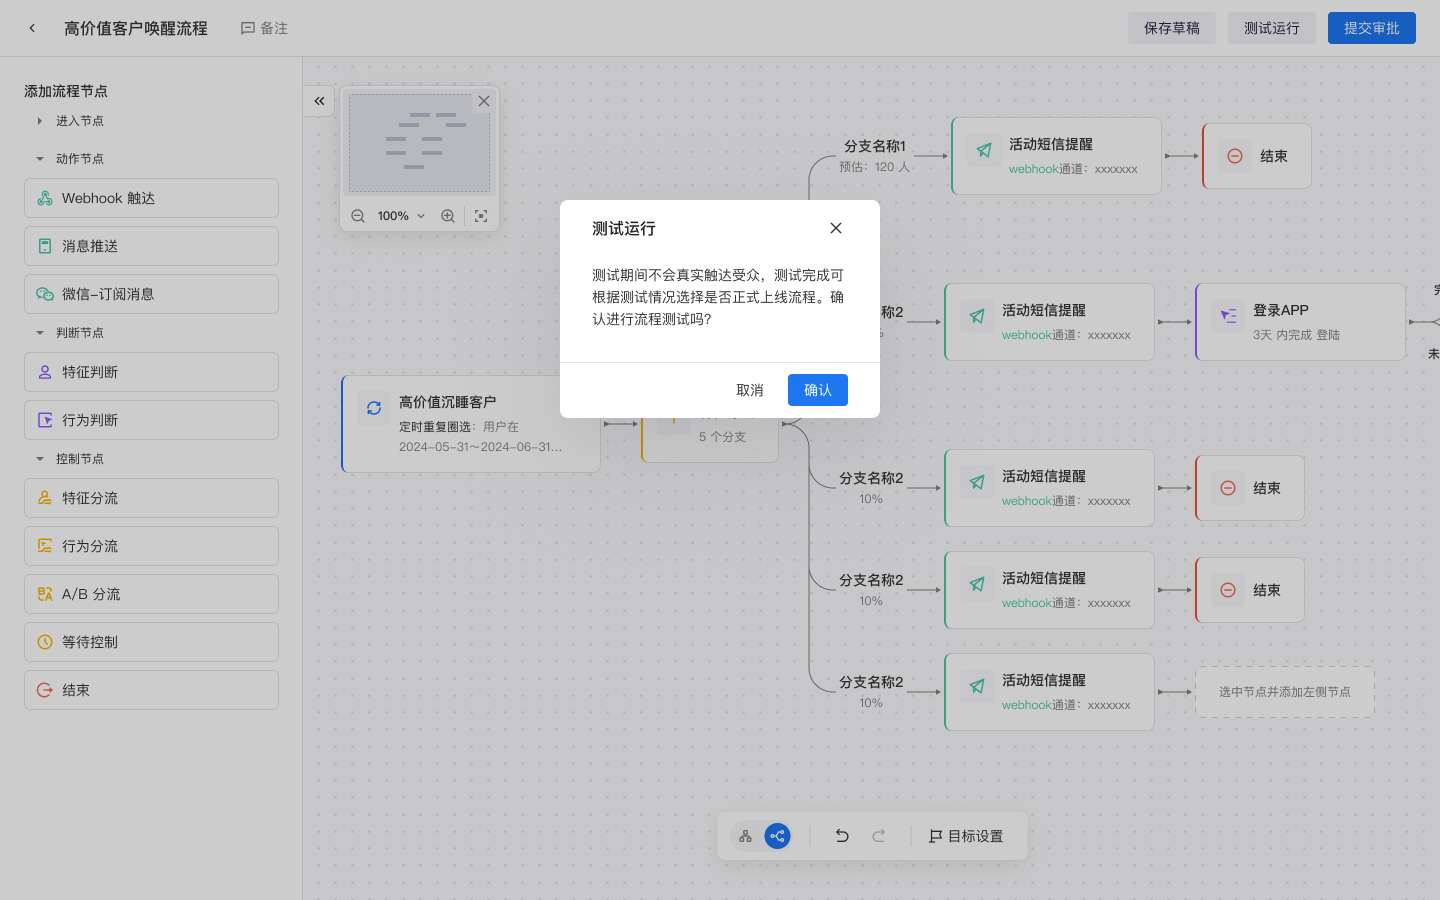Click 活动短信提醒 node of 分支名称1

(1056, 156)
